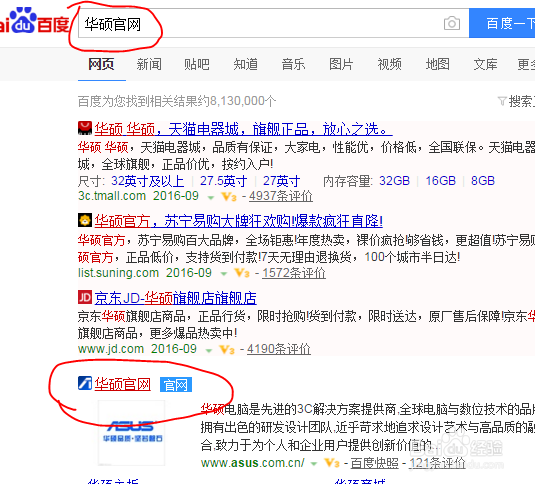Choose size 27.5英寸
This screenshot has height=484, width=535.
click(x=223, y=181)
